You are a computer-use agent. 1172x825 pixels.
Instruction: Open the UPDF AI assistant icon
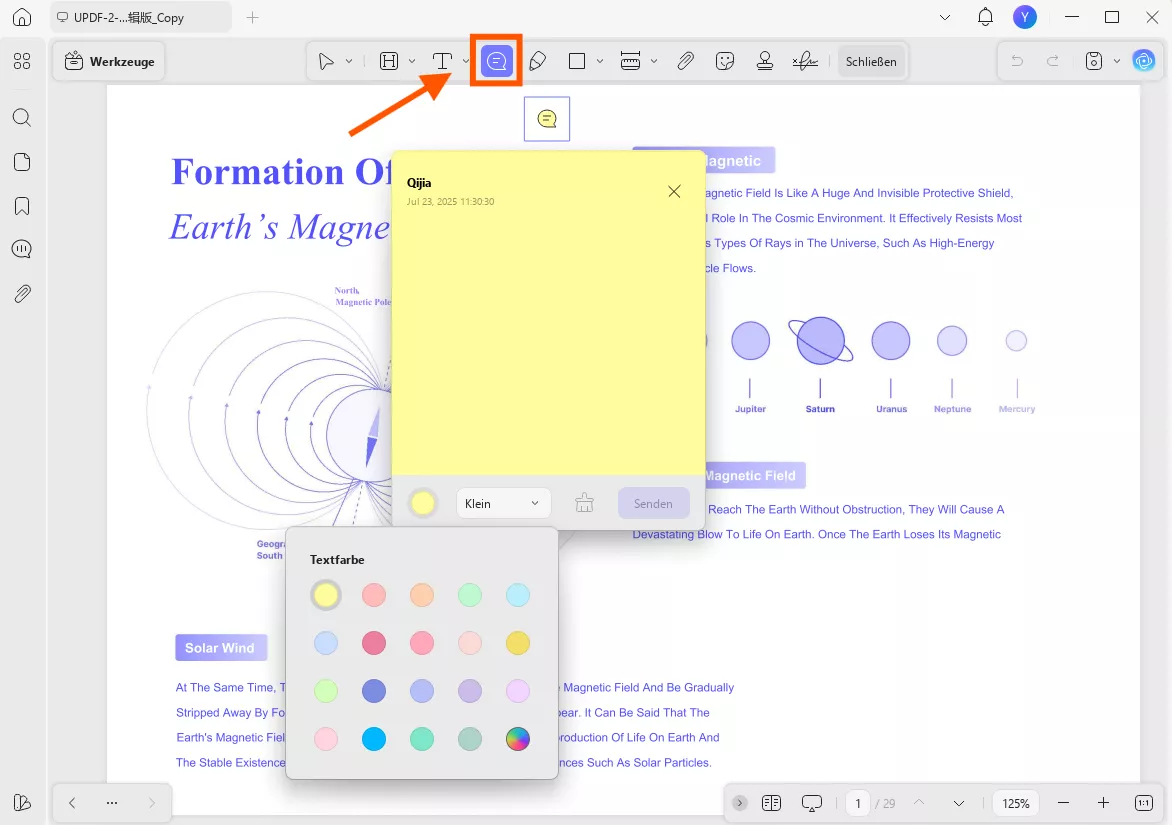[x=1144, y=61]
